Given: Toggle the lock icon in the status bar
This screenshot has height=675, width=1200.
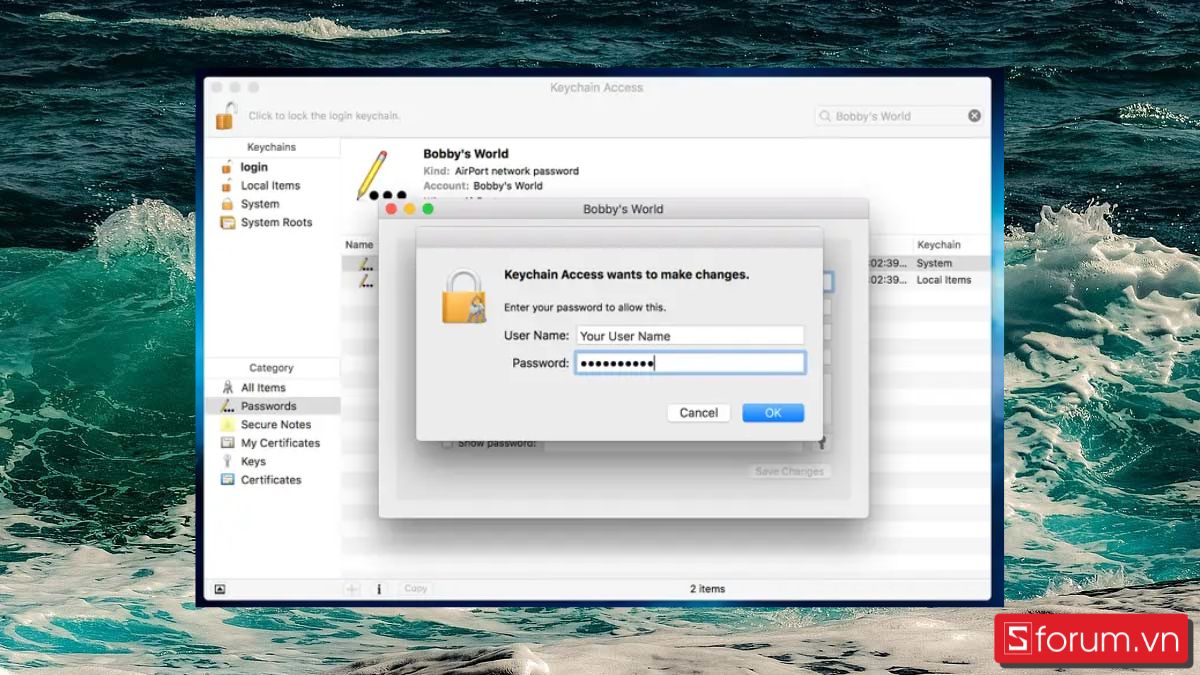Looking at the screenshot, I should 220,589.
